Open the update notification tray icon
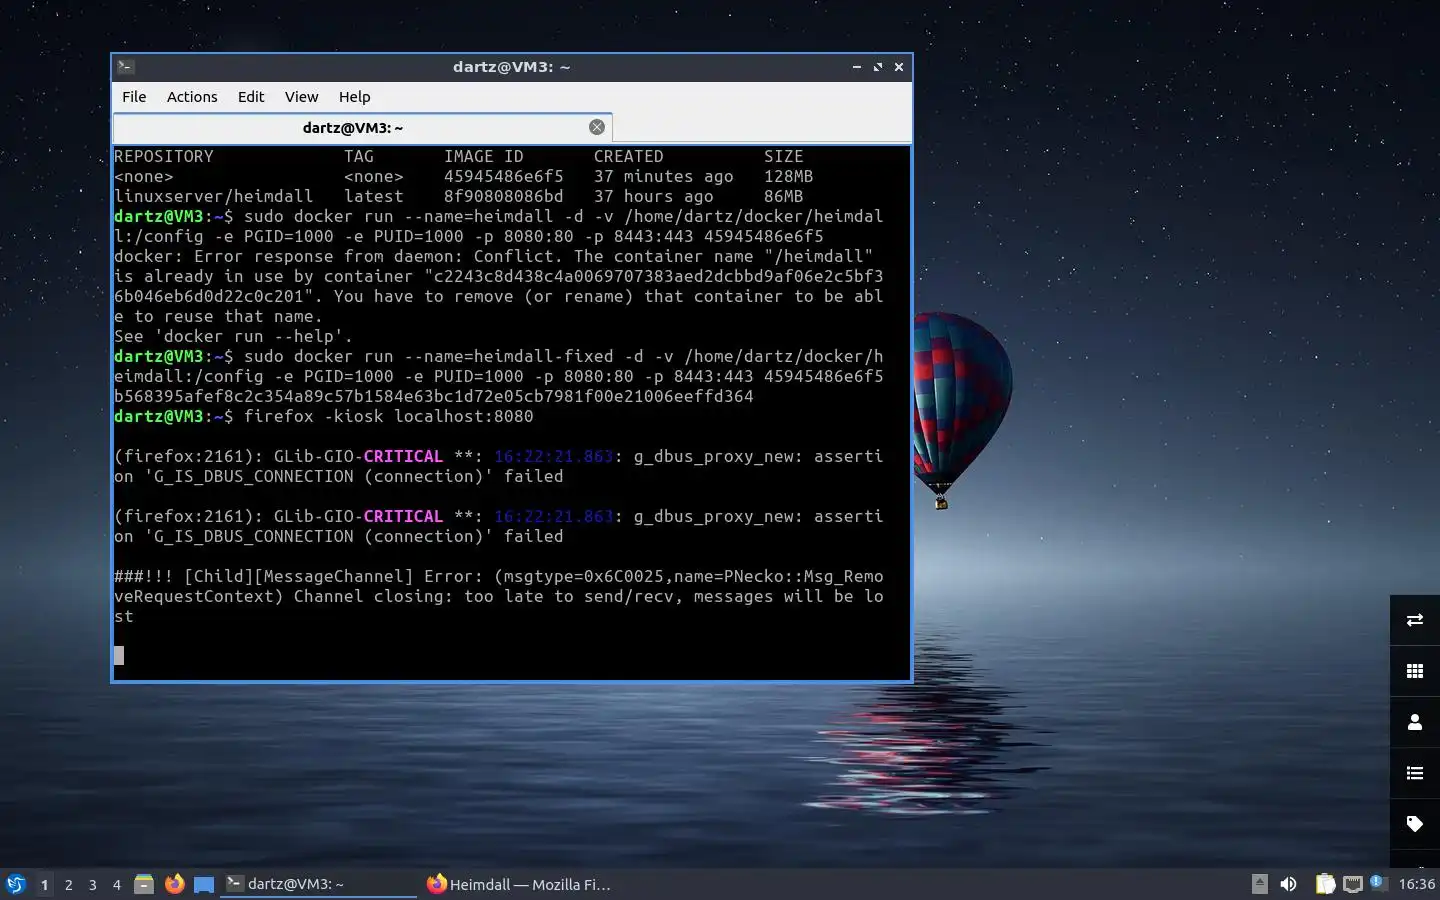1440x900 pixels. (x=1377, y=882)
